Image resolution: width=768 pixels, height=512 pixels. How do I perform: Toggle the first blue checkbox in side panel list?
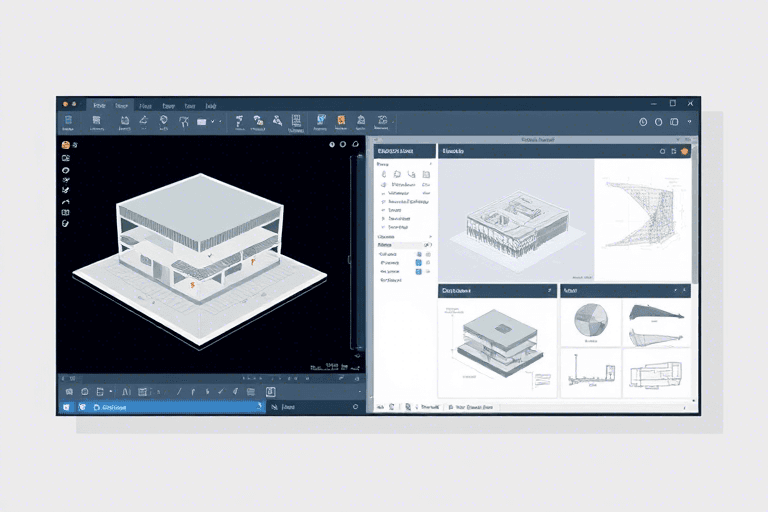point(418,254)
